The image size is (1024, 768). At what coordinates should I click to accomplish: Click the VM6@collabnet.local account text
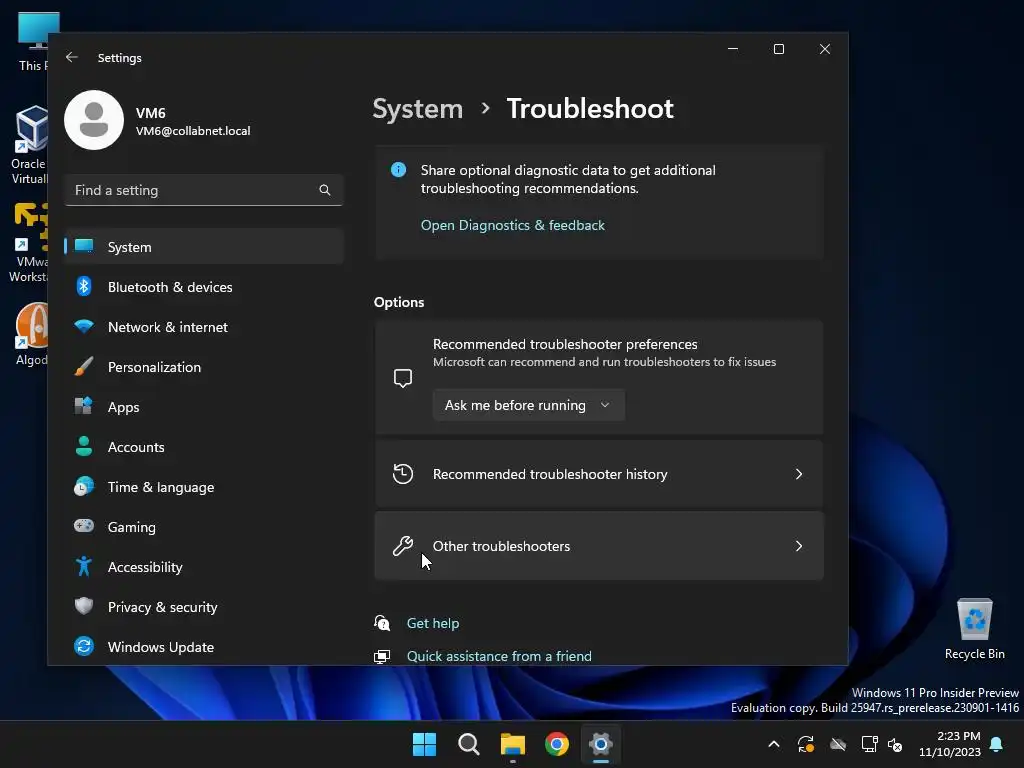click(193, 131)
